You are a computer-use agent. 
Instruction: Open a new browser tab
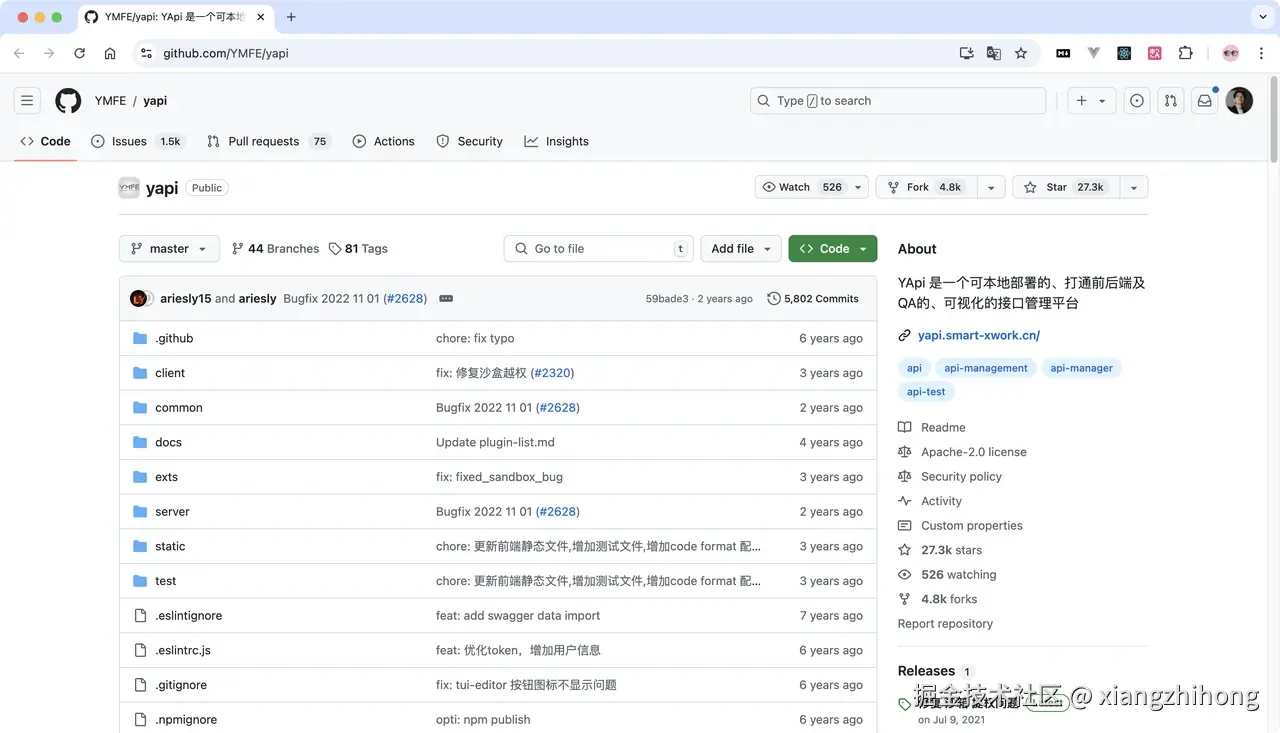point(291,17)
